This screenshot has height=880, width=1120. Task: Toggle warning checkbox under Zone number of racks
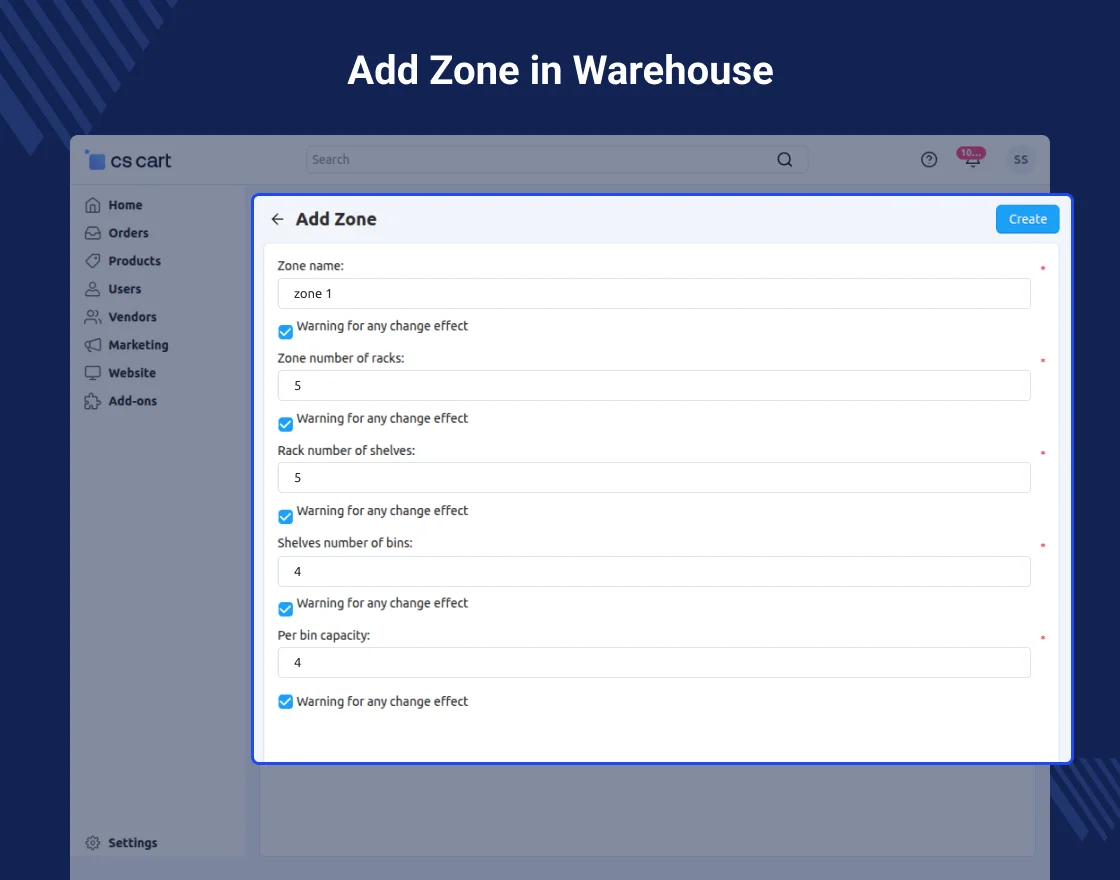[286, 424]
